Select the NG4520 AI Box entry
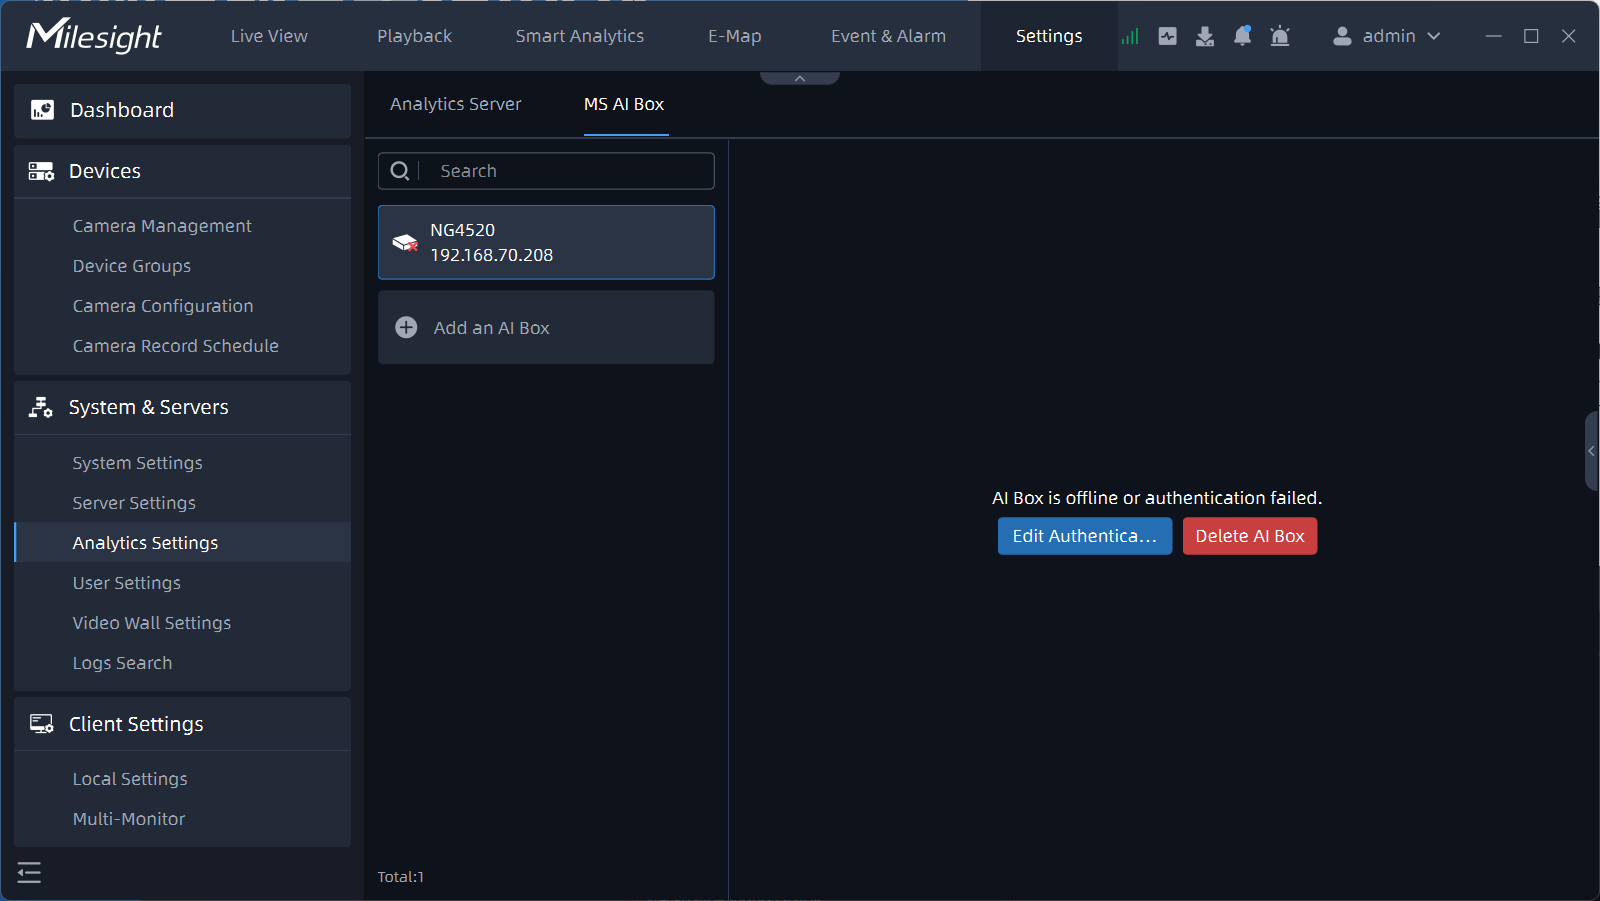This screenshot has height=901, width=1600. [546, 242]
